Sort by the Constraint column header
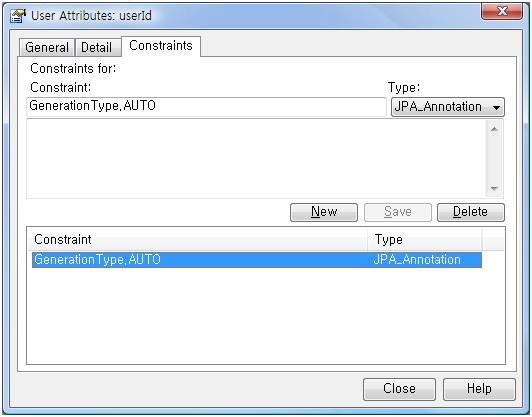The width and height of the screenshot is (532, 417). pos(197,240)
